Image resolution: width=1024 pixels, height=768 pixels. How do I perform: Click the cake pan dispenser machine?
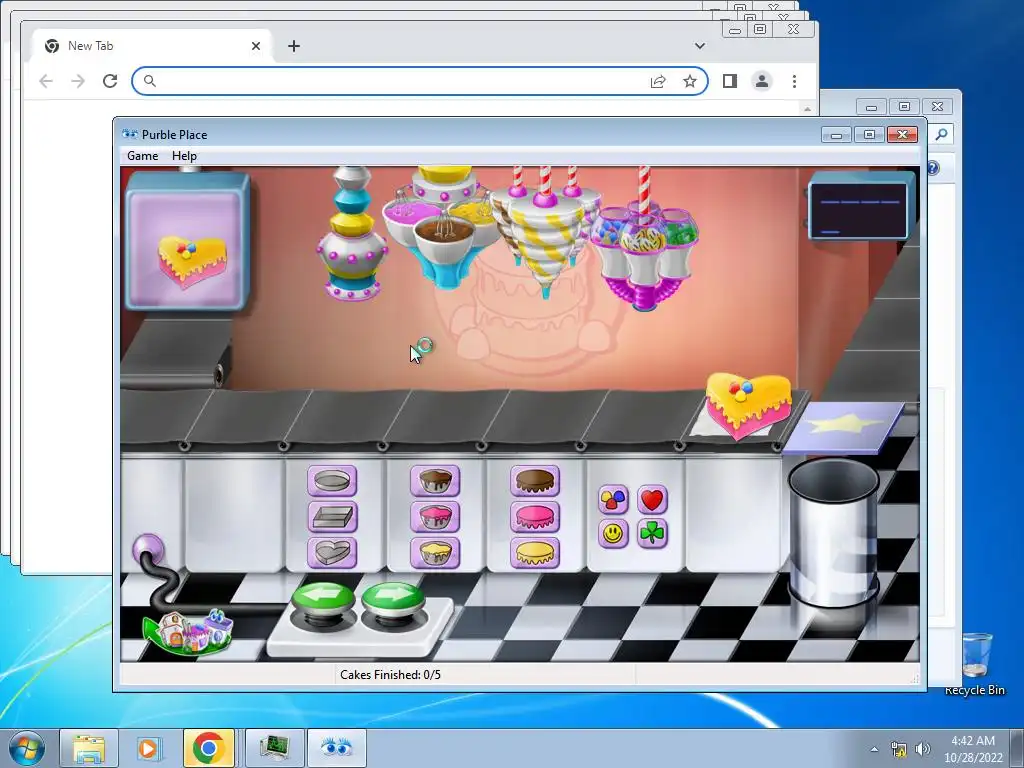(353, 233)
